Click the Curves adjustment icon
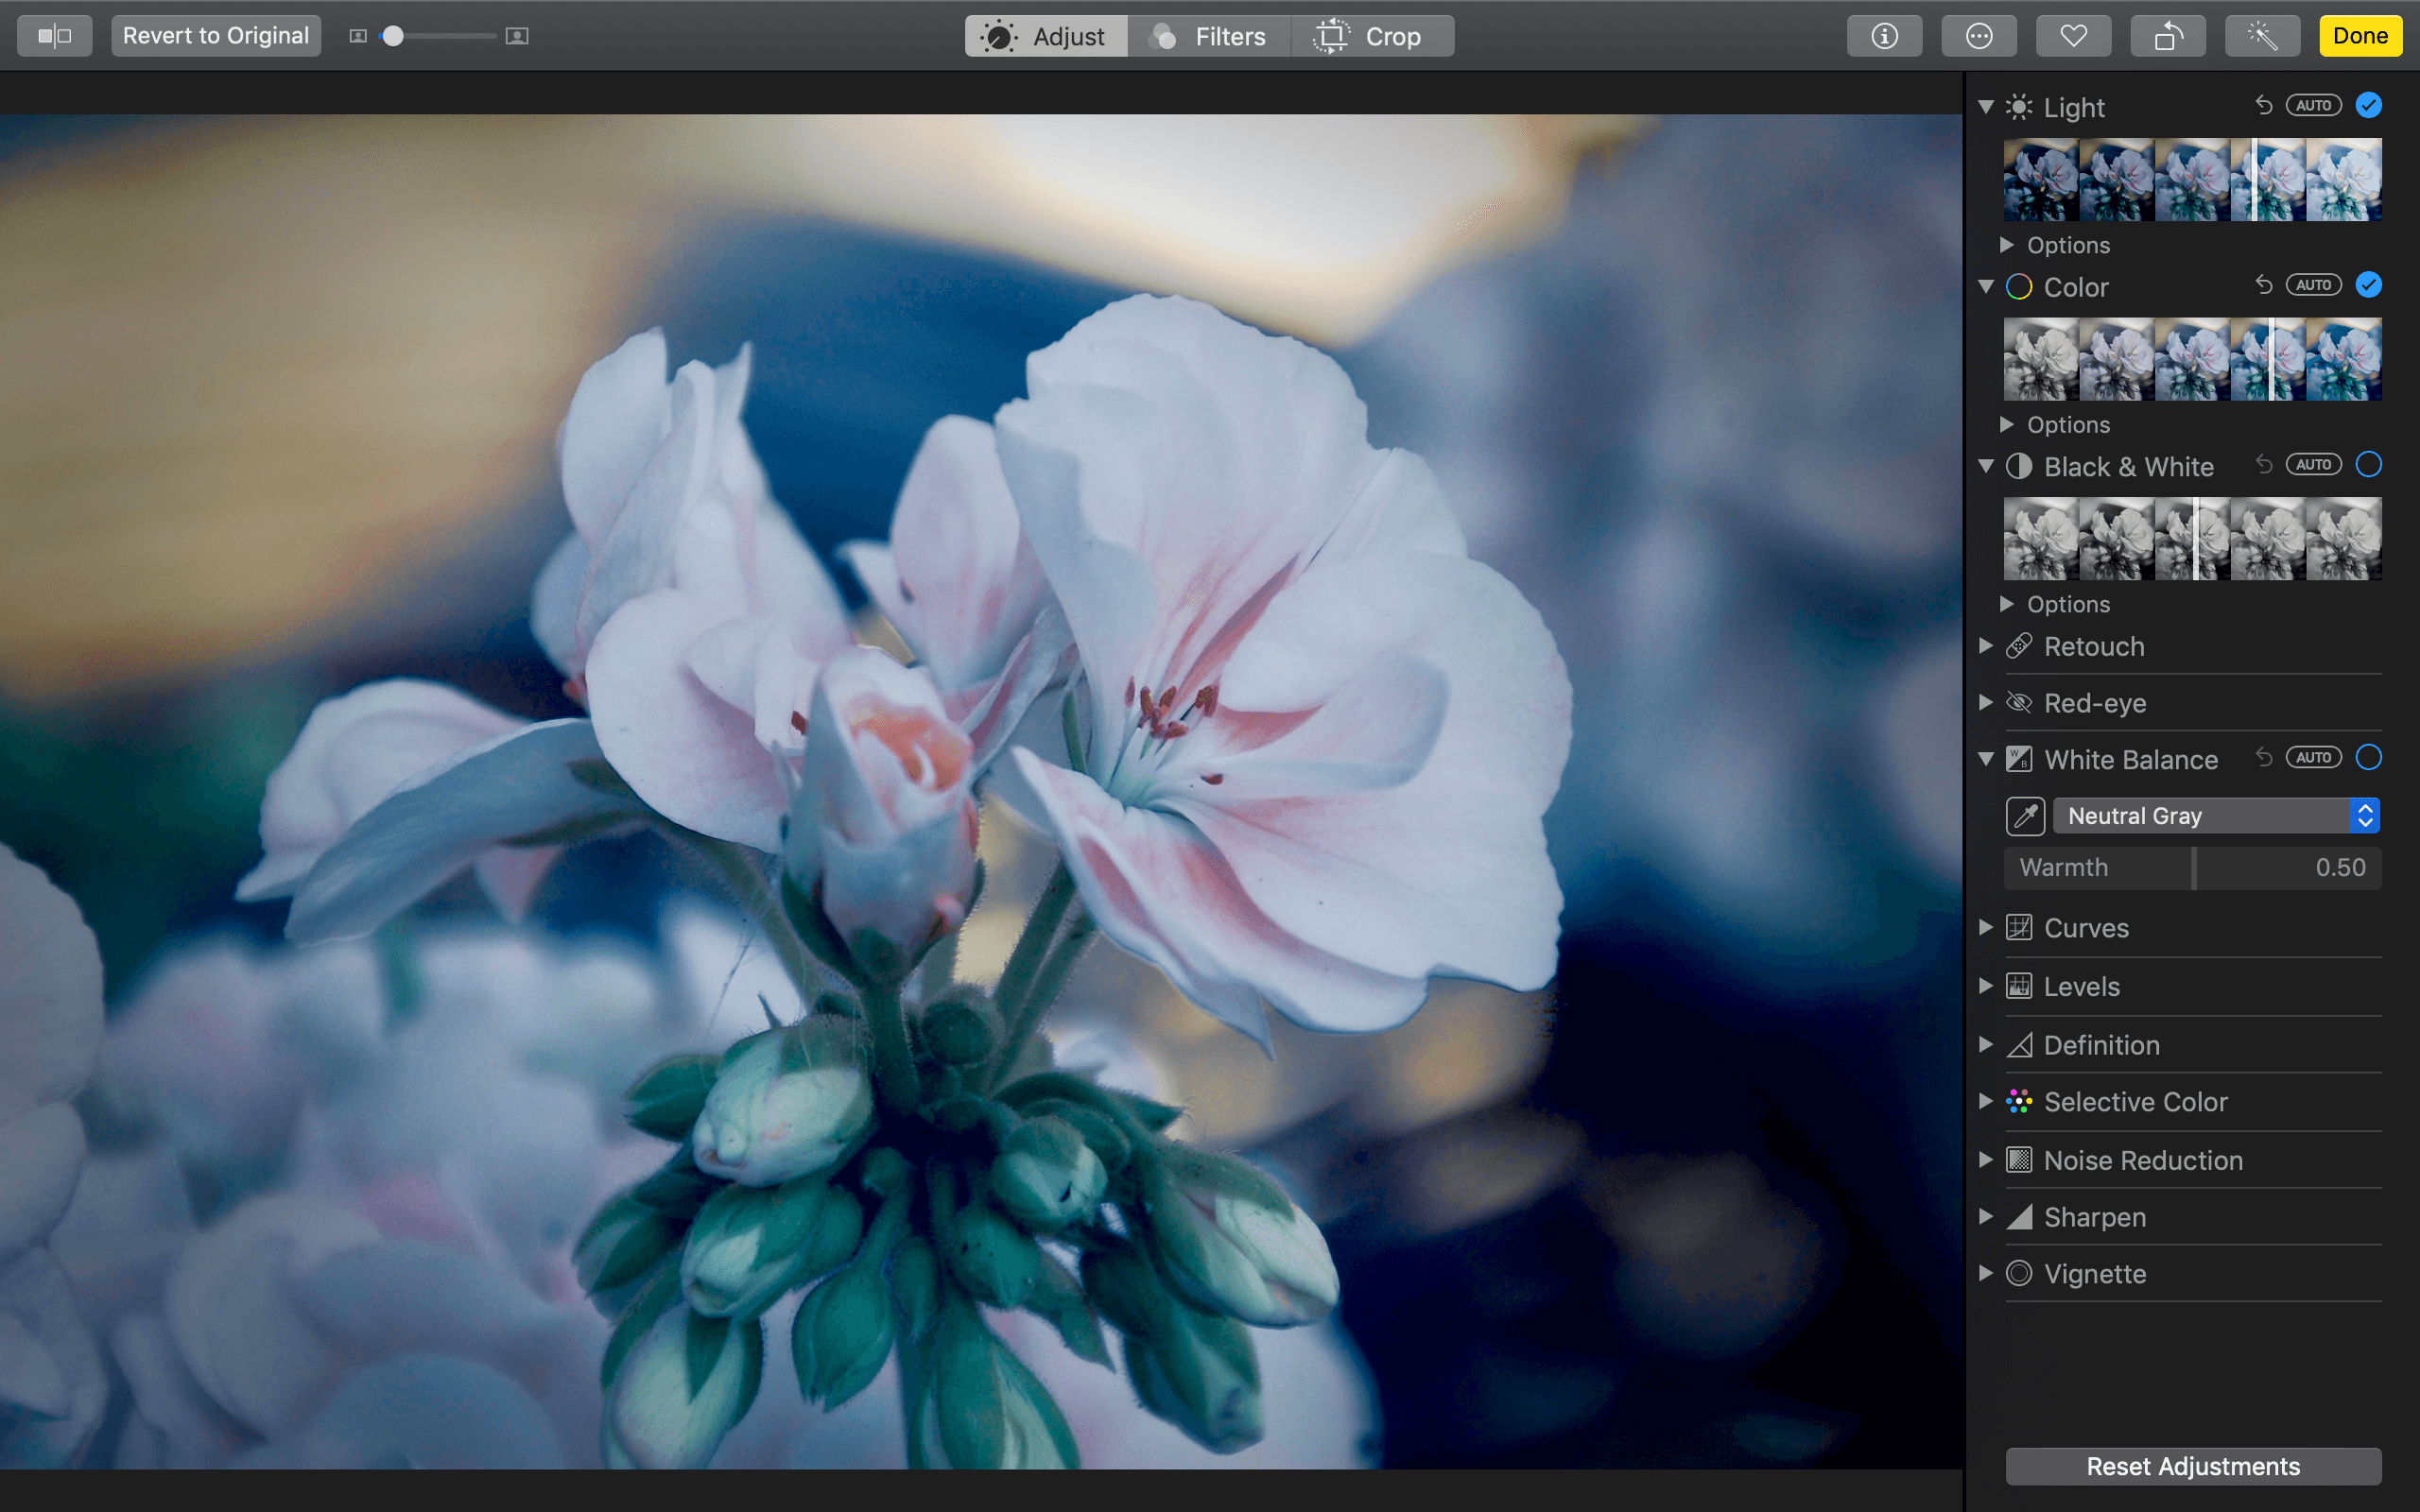Viewport: 2420px width, 1512px height. tap(2017, 927)
